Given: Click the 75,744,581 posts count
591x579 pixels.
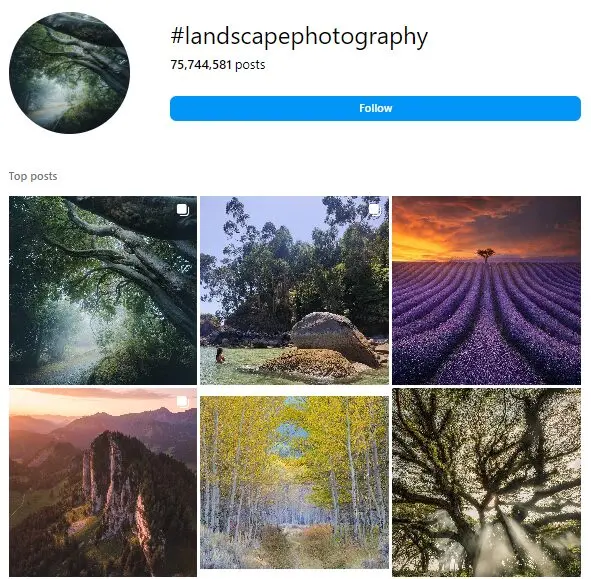Looking at the screenshot, I should point(217,65).
